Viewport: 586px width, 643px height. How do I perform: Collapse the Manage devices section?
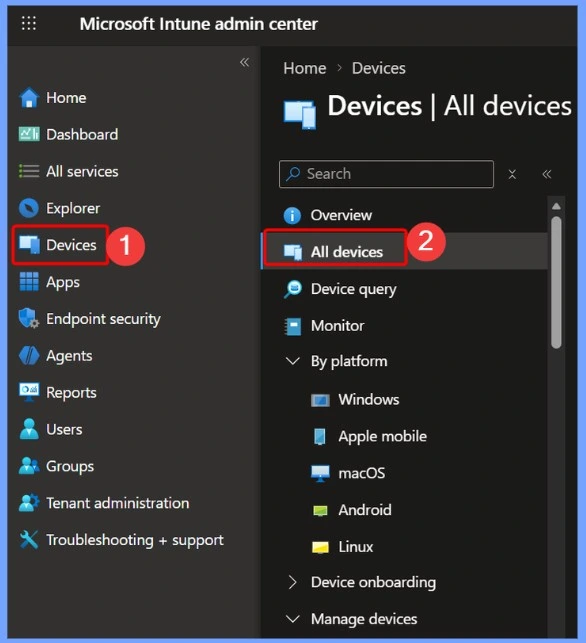292,619
